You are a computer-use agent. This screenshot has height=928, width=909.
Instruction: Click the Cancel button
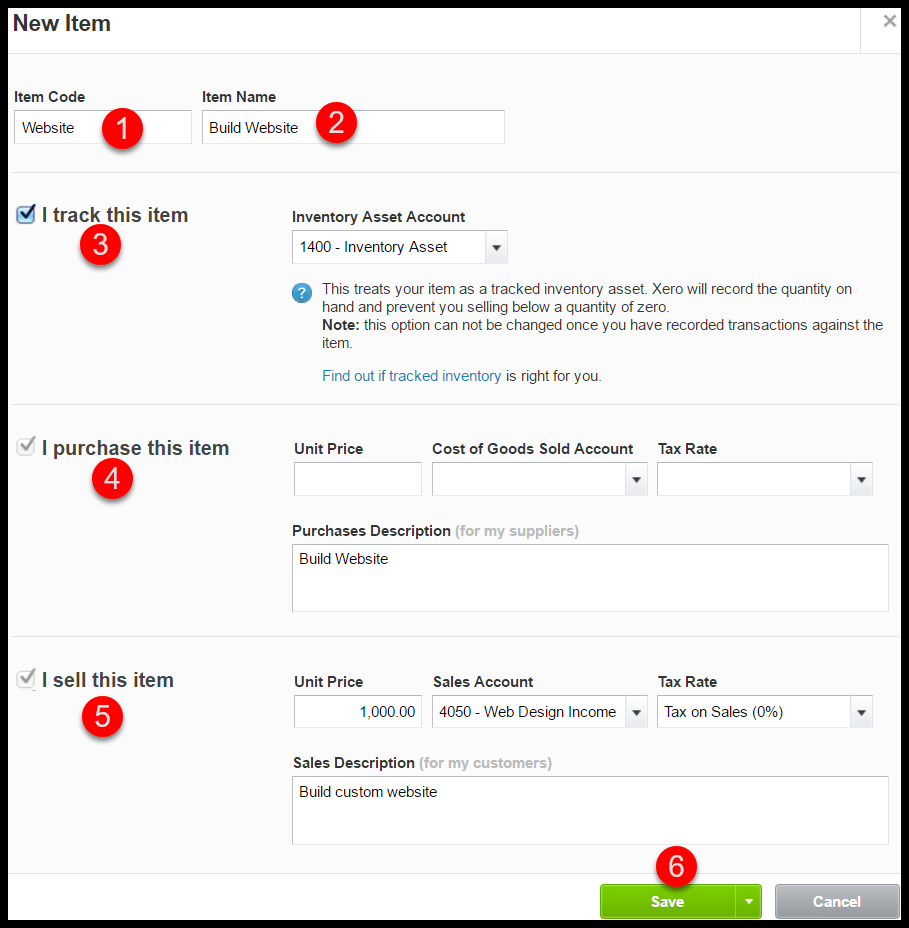pos(837,901)
